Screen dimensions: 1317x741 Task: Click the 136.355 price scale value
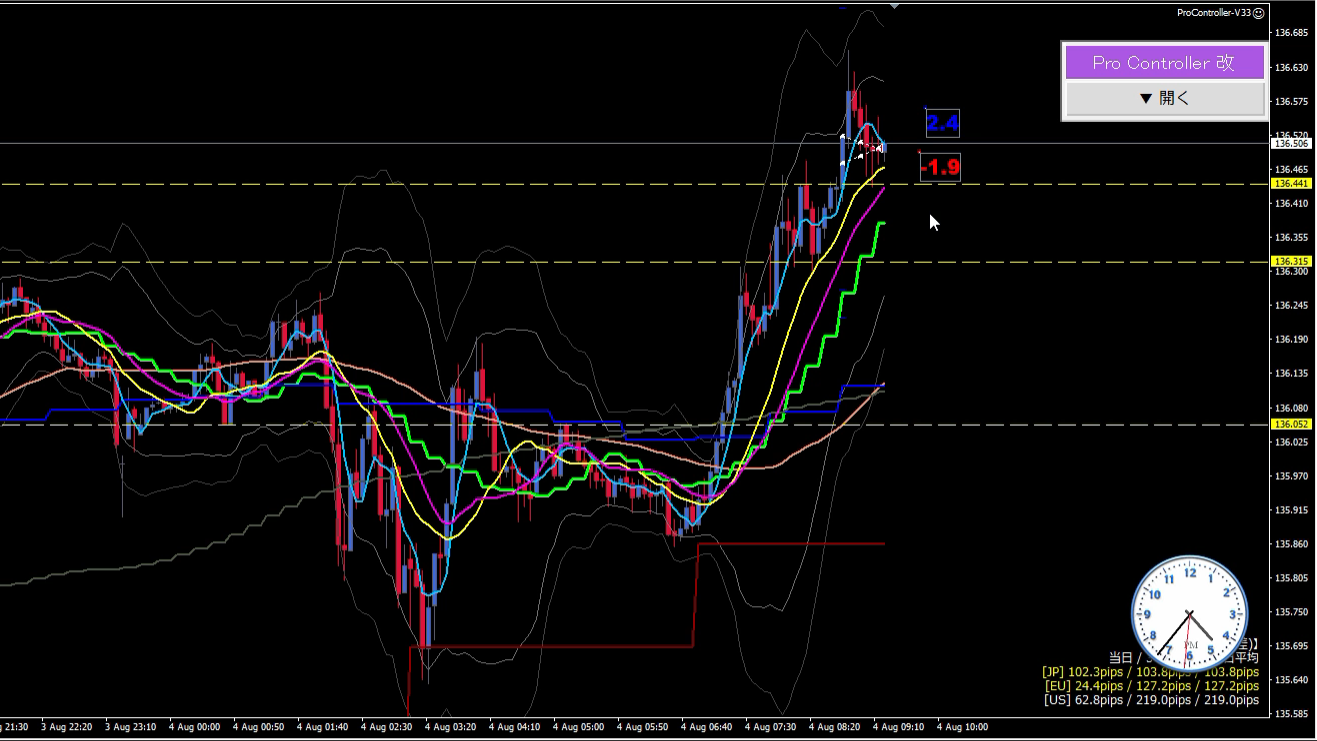click(x=1292, y=237)
